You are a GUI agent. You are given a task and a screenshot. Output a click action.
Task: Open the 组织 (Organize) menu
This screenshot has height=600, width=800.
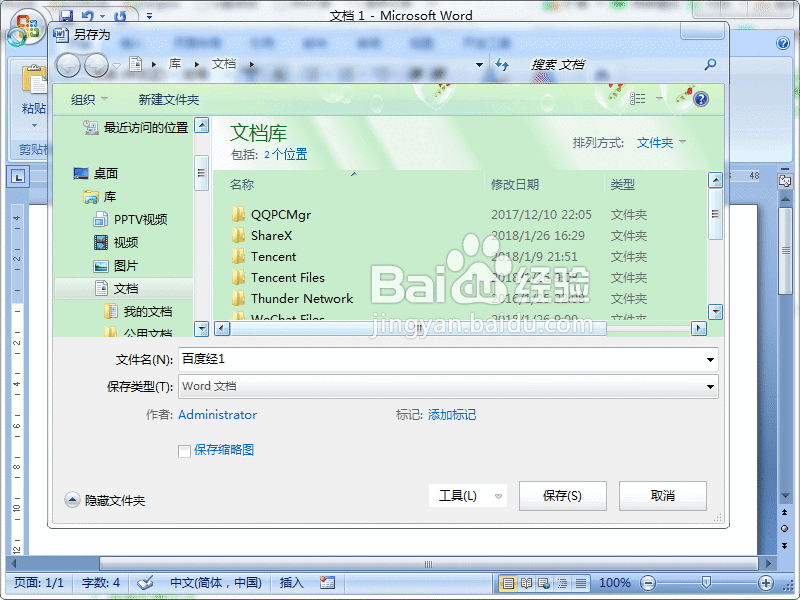(89, 99)
